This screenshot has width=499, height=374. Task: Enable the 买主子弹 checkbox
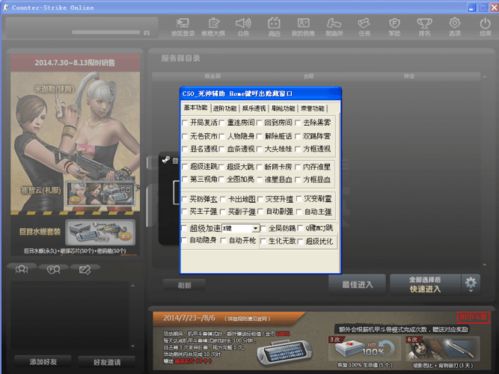[185, 211]
